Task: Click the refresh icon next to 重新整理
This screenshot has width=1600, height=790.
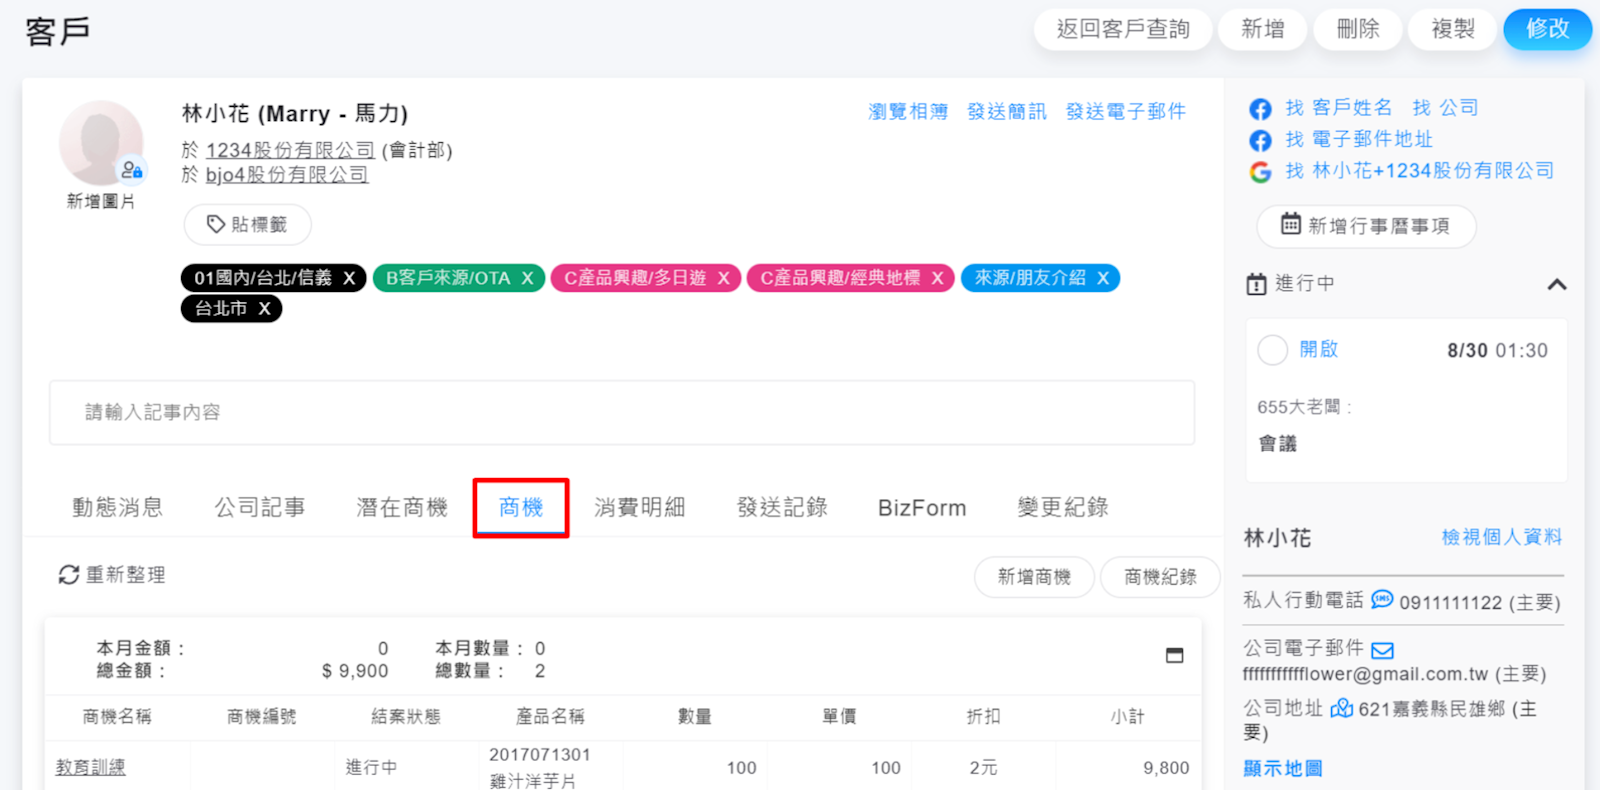Action: (68, 575)
